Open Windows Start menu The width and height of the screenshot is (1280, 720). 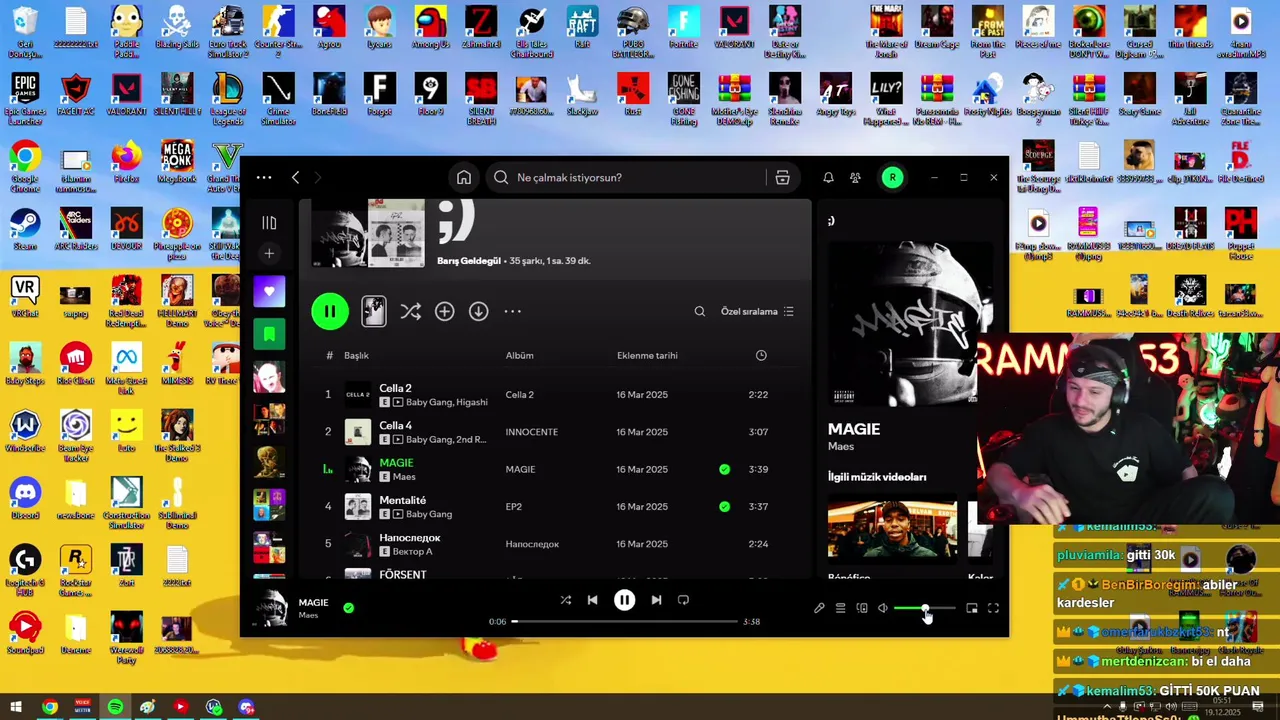tap(15, 707)
